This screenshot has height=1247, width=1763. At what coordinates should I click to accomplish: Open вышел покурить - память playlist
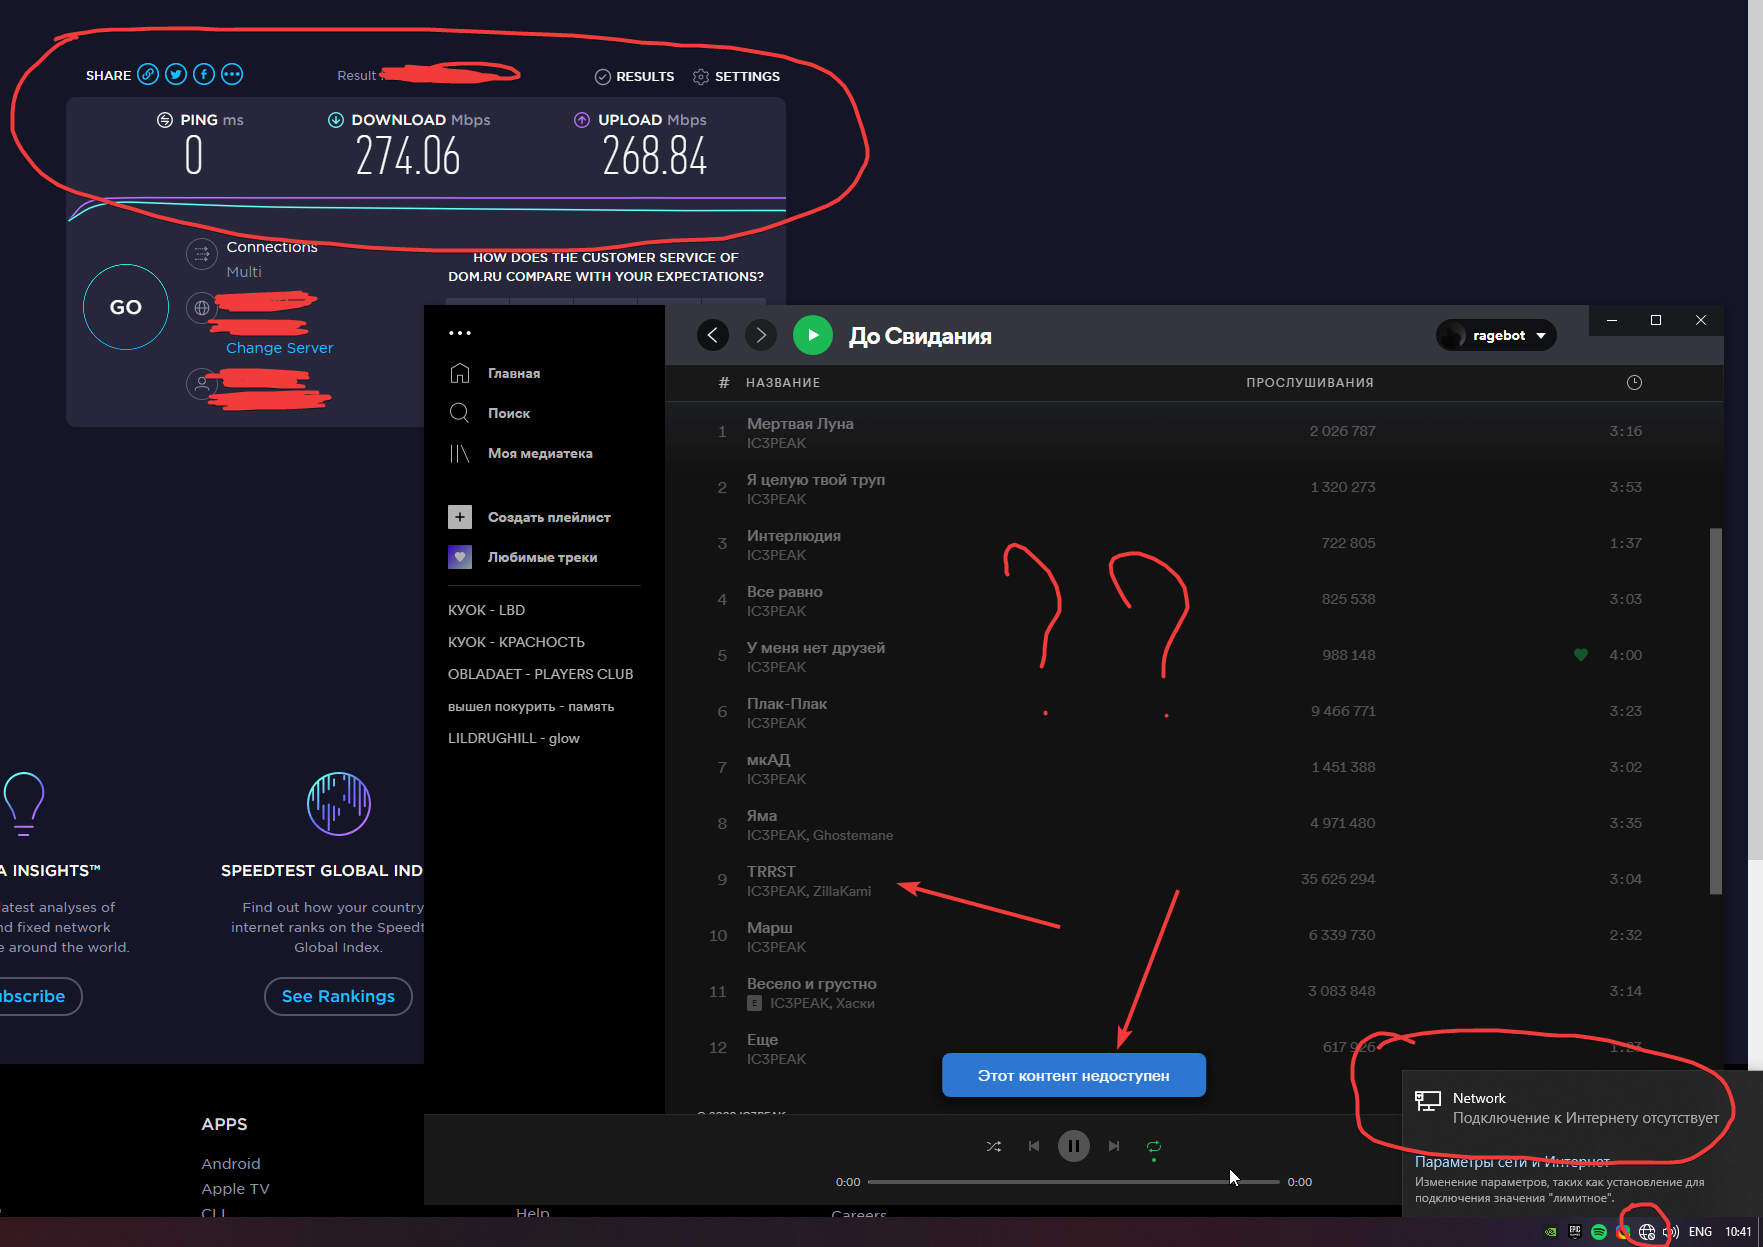coord(531,706)
